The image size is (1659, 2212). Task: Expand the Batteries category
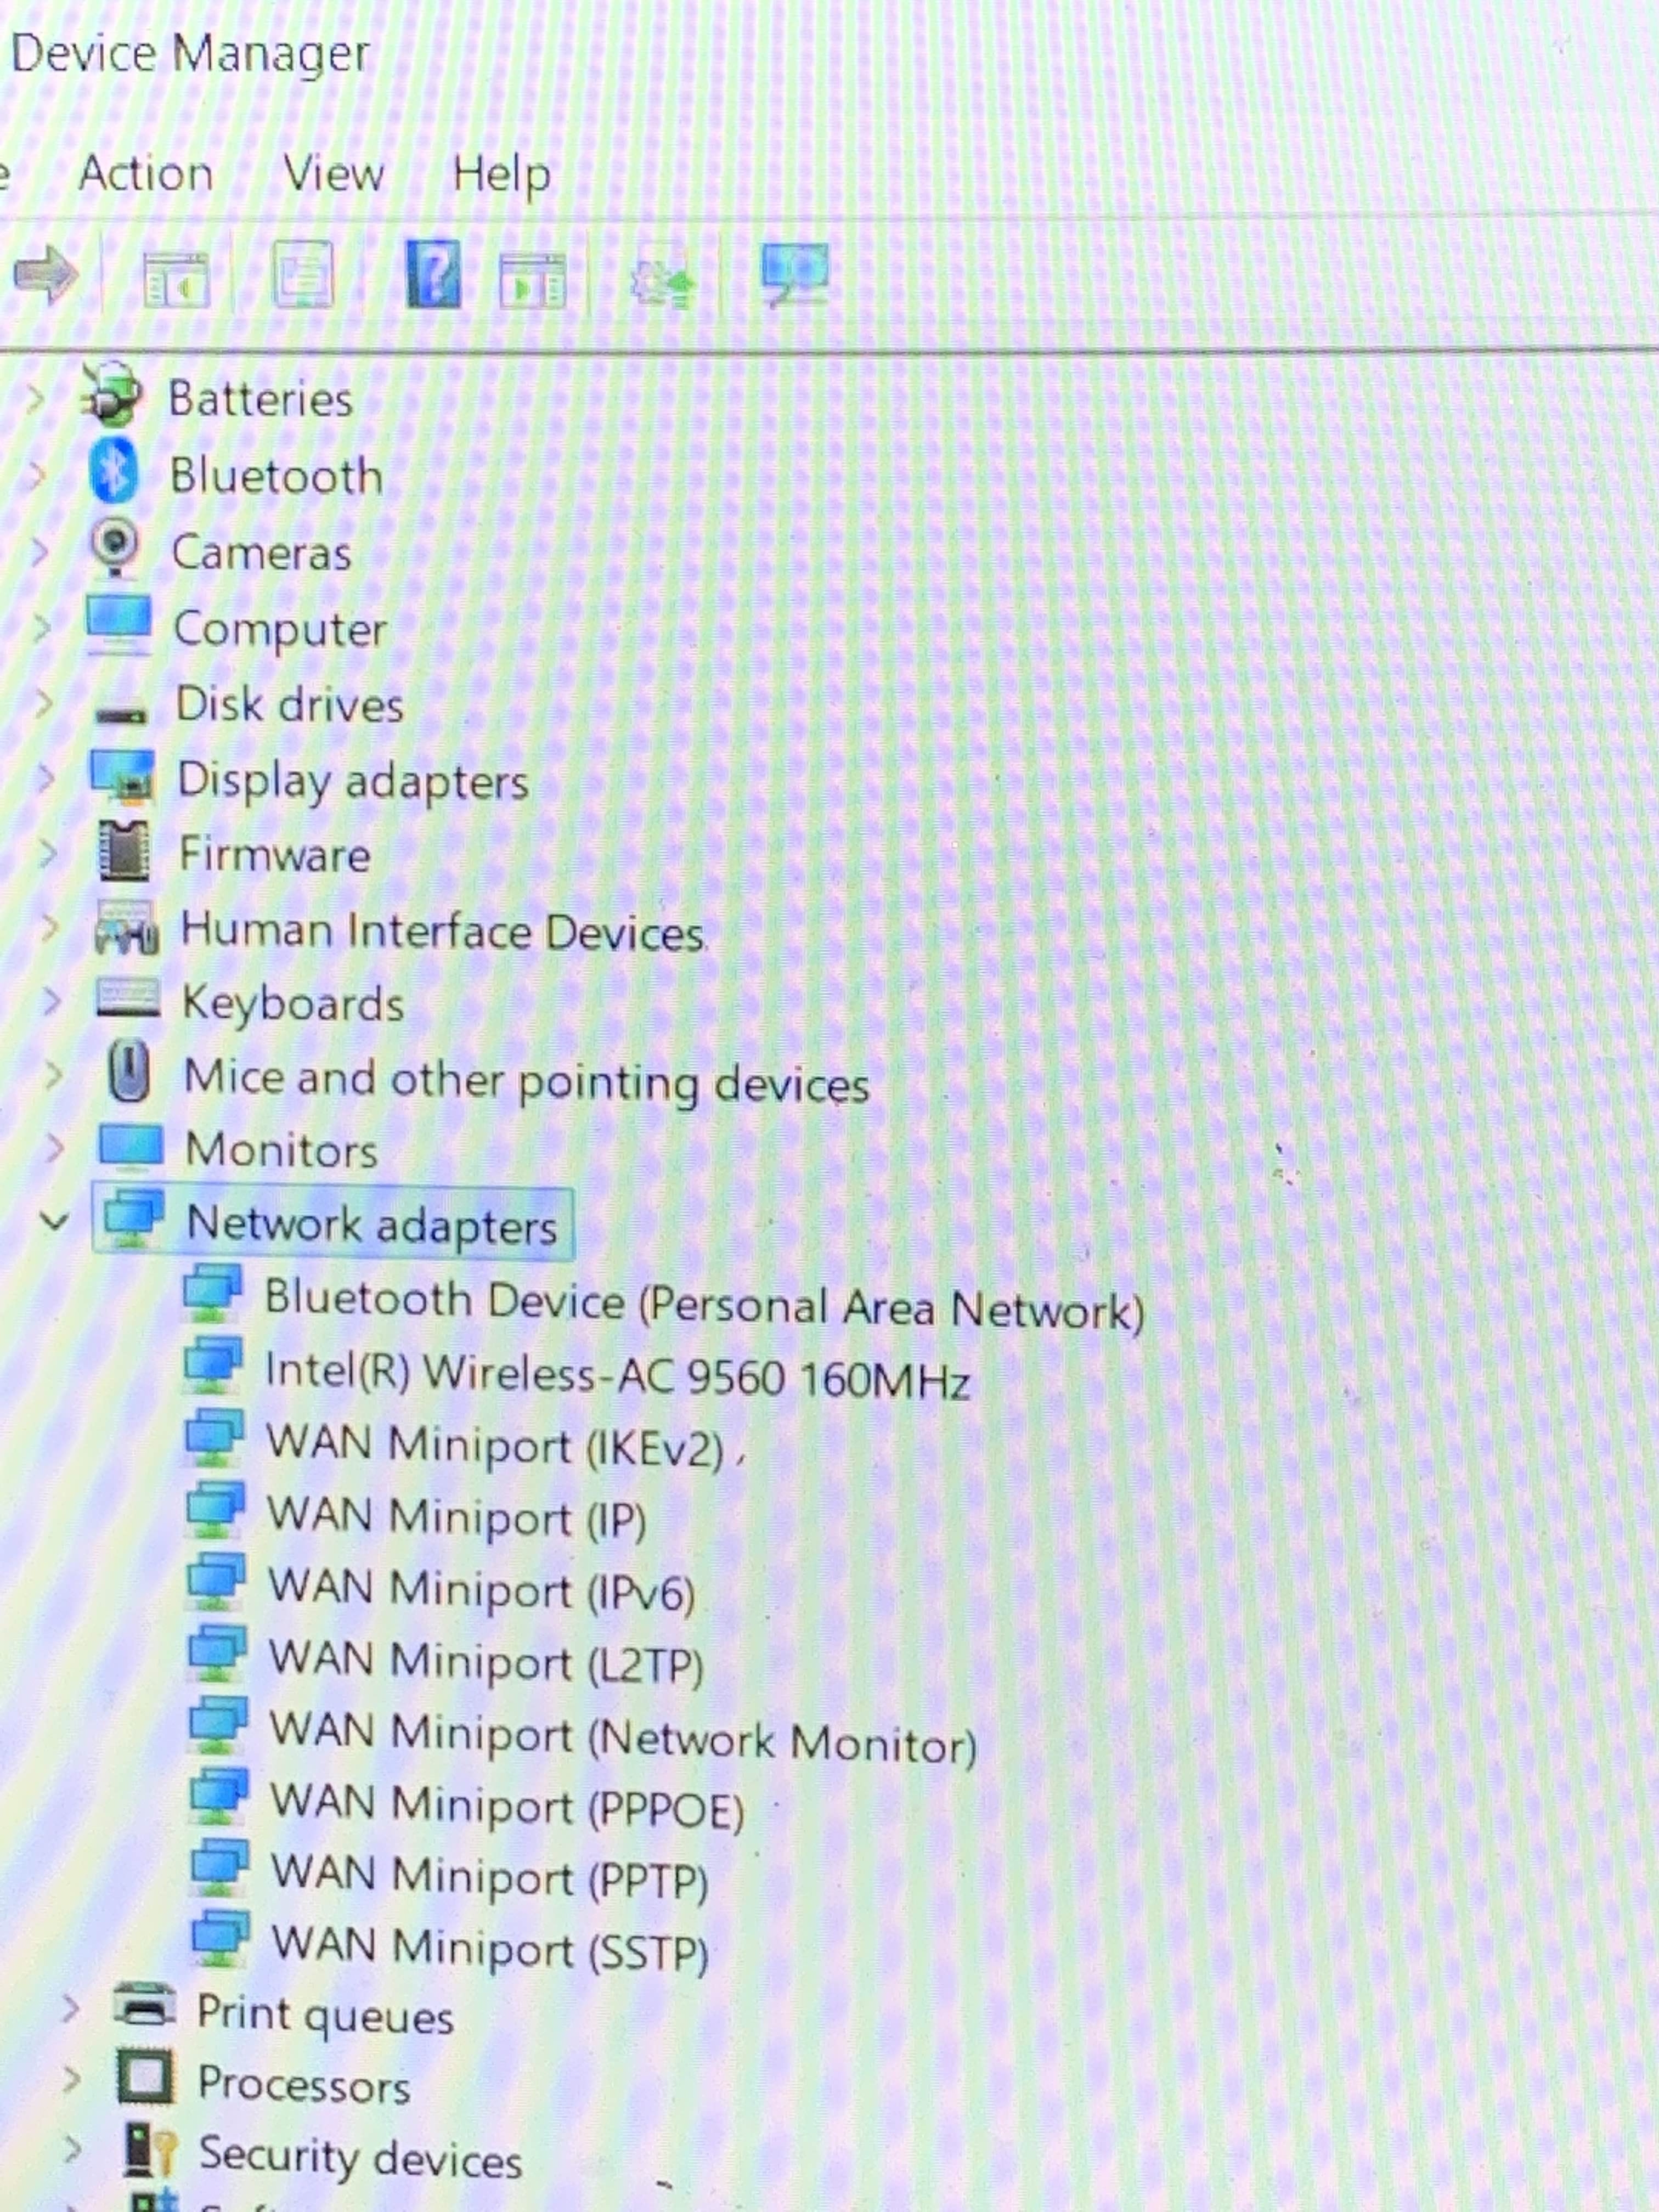pyautogui.click(x=35, y=399)
